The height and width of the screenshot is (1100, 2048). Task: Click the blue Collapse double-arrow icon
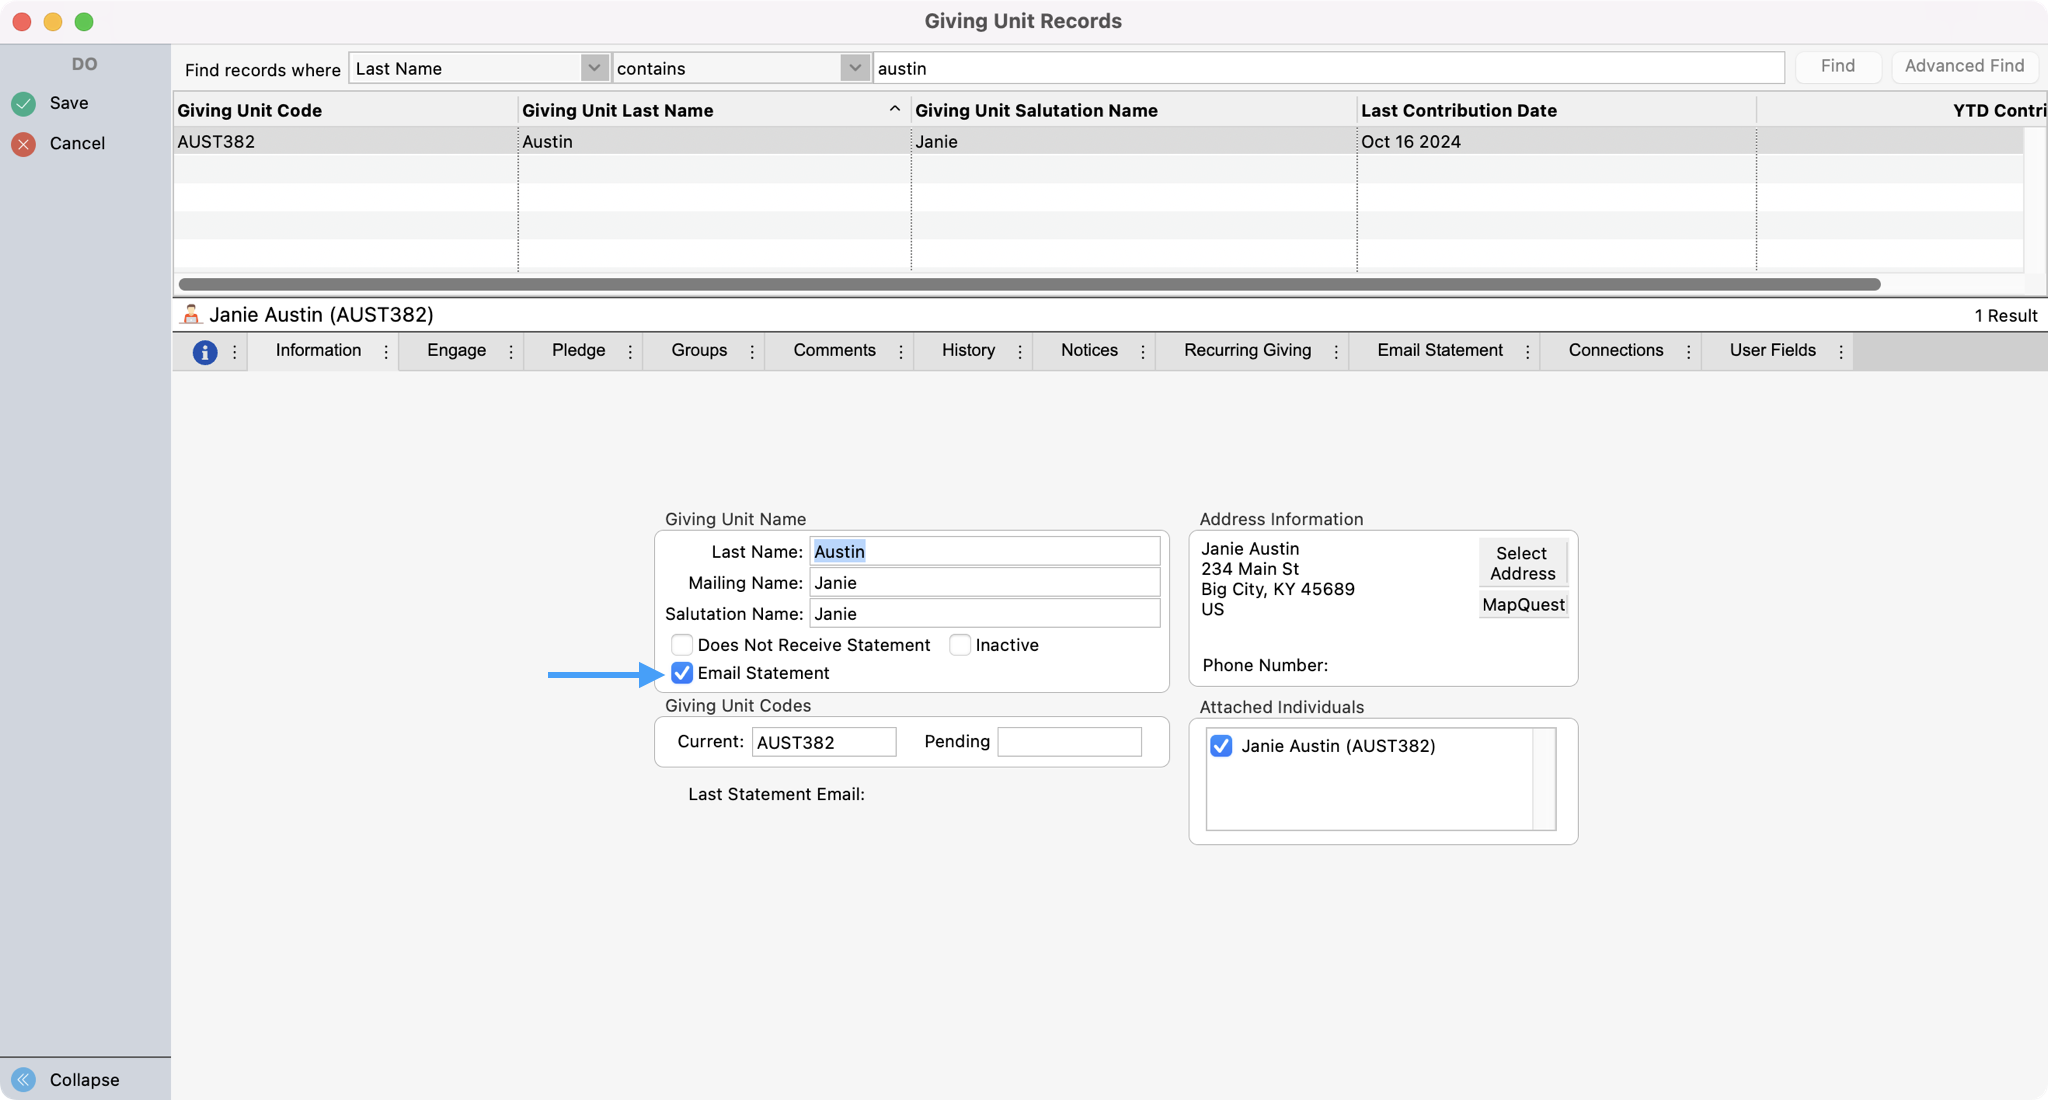[x=23, y=1079]
